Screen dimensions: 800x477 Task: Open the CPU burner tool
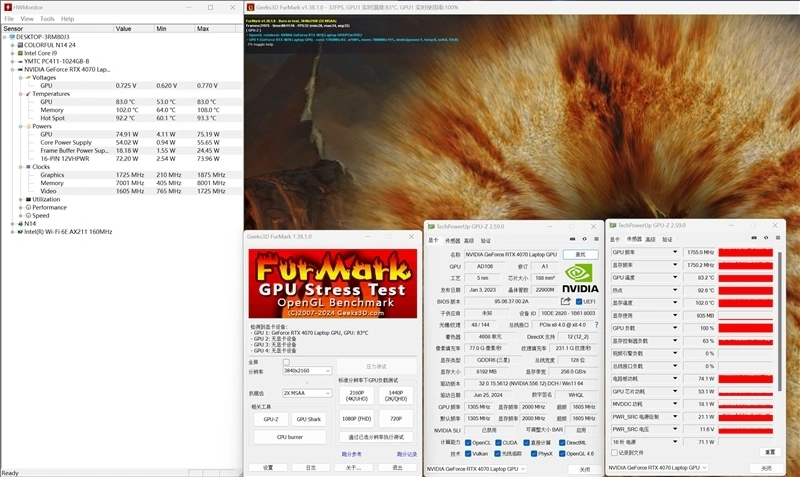(290, 437)
